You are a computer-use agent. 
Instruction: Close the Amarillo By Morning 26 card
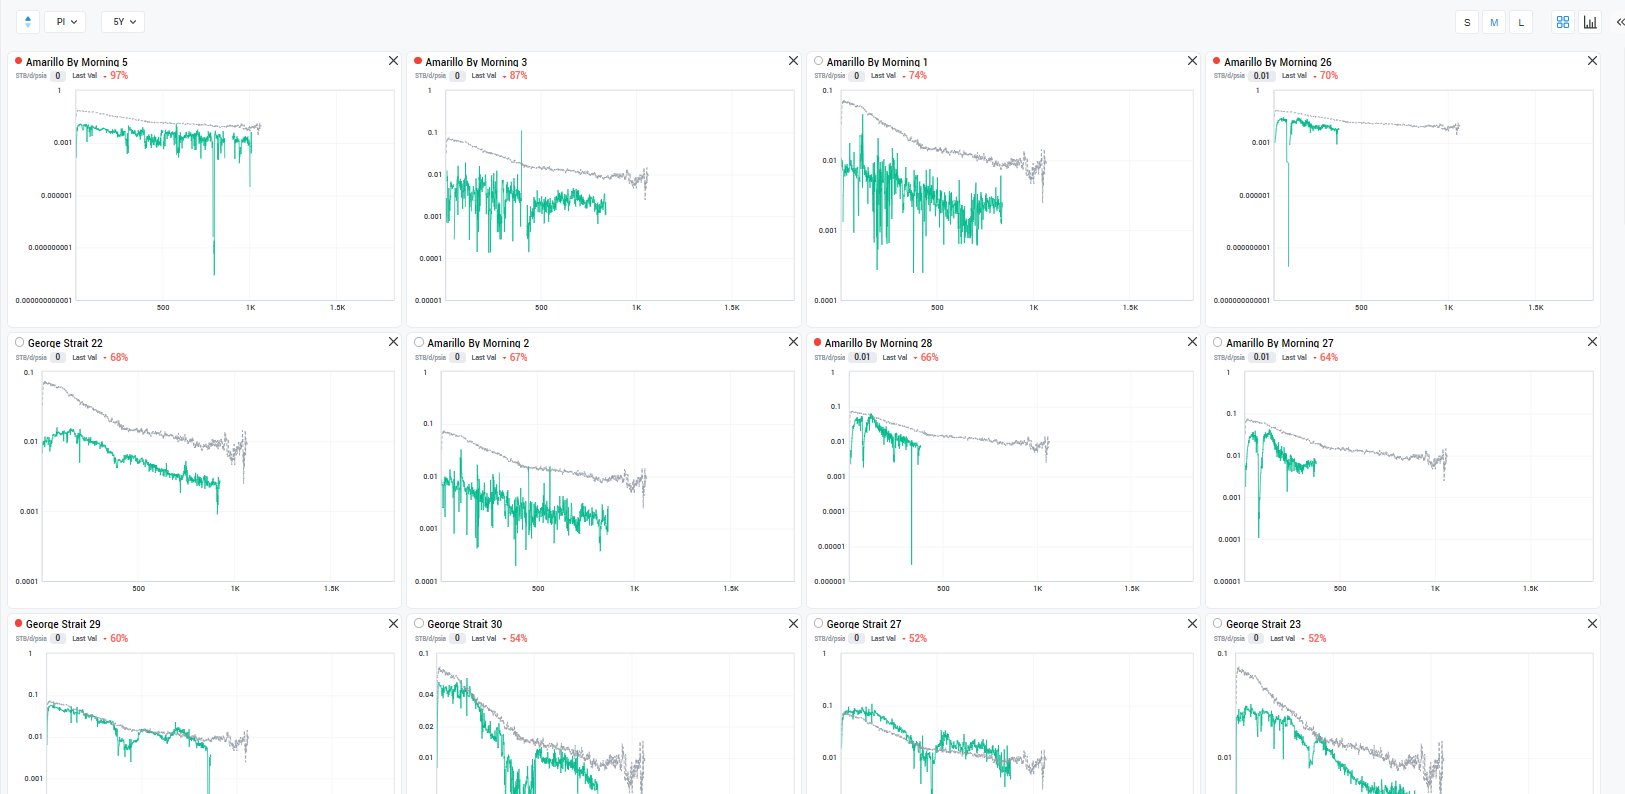[x=1592, y=61]
